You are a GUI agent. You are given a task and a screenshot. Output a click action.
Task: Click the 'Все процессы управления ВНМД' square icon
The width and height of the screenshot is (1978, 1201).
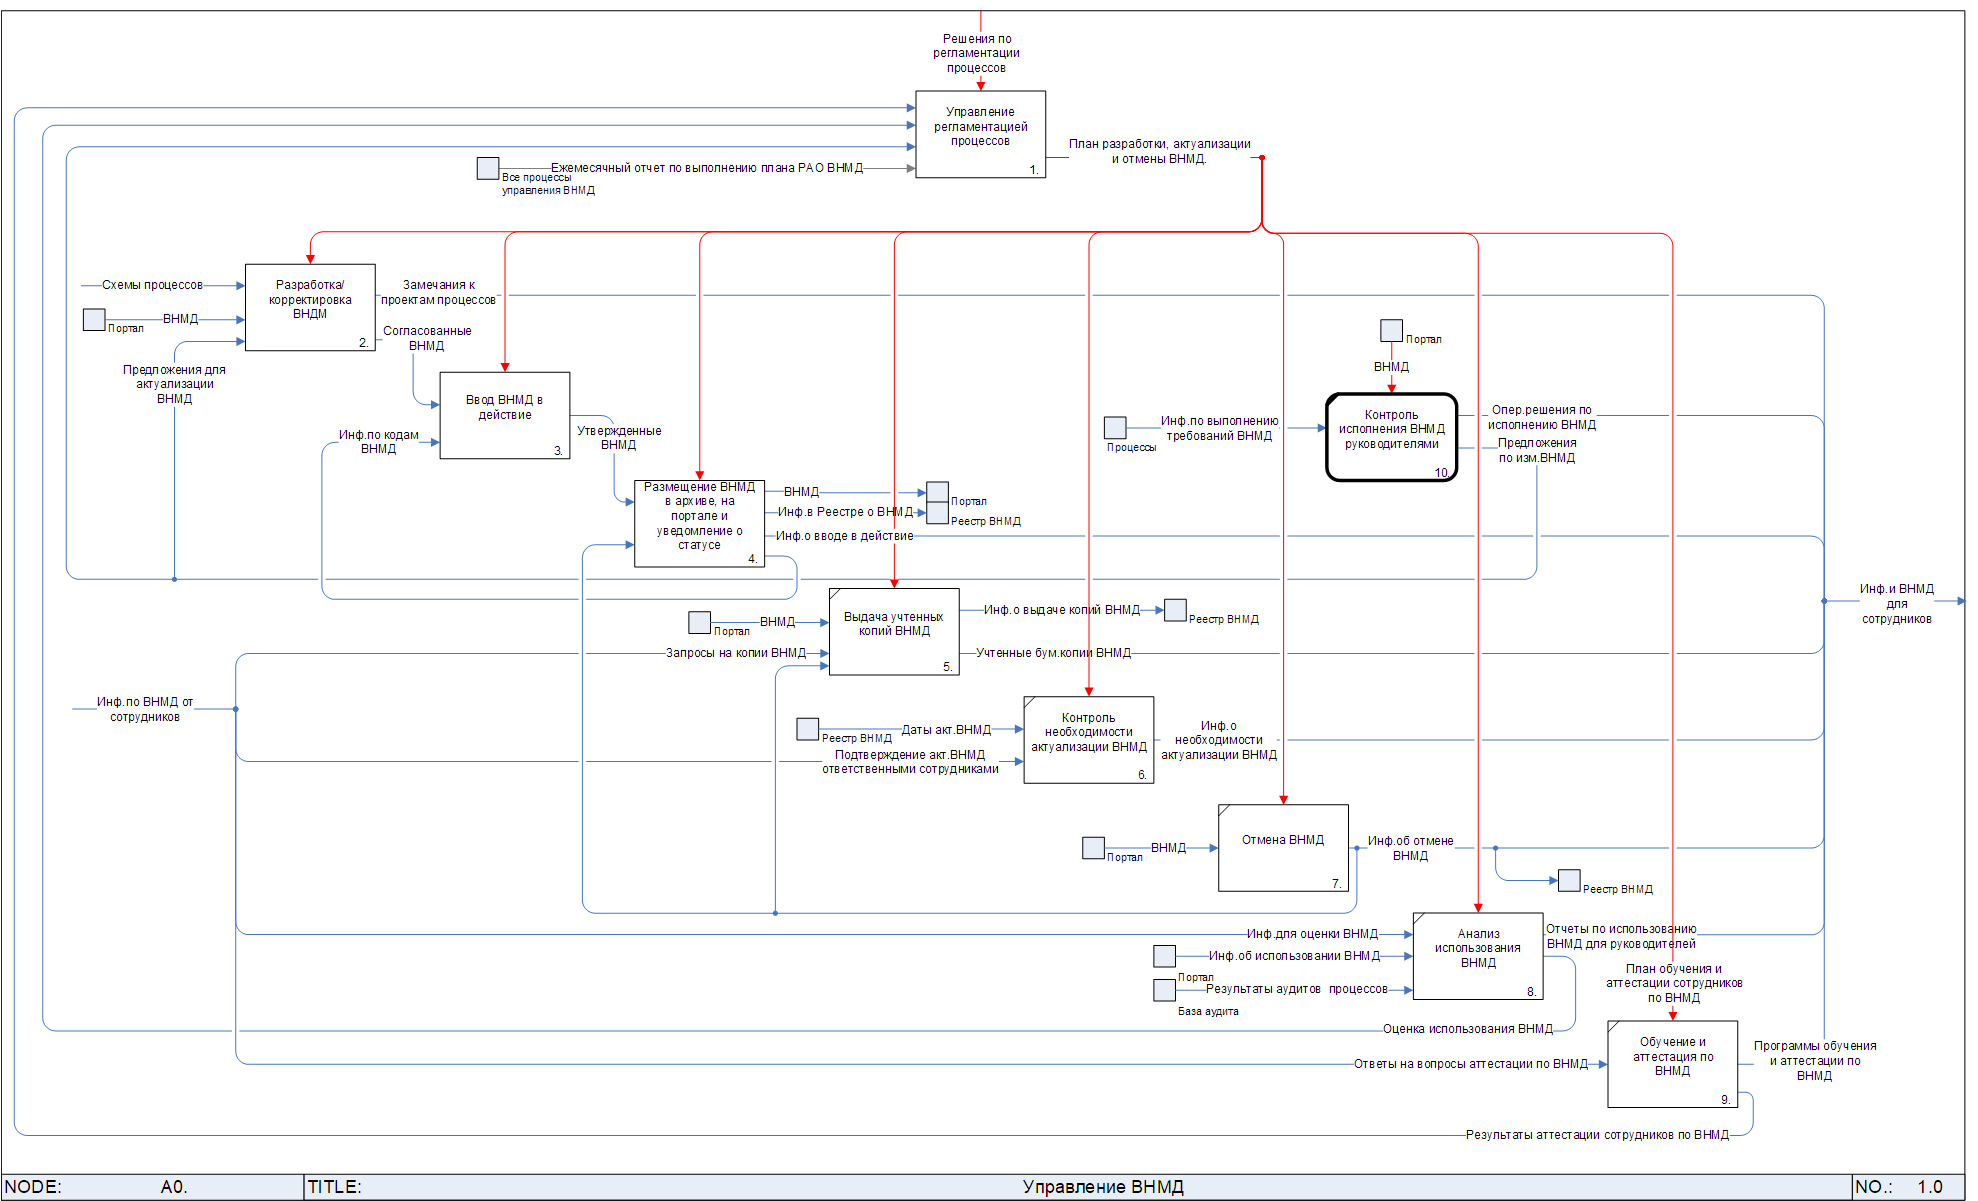[x=487, y=168]
